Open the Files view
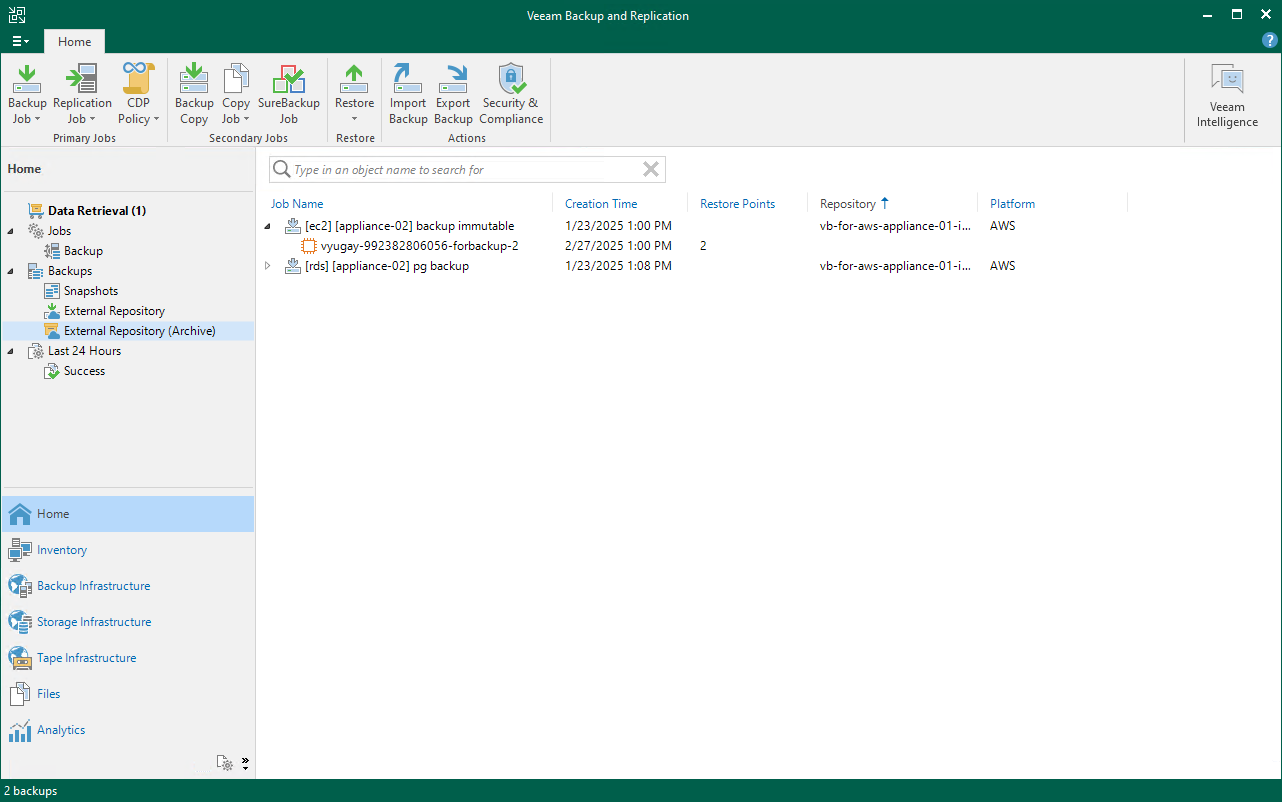This screenshot has width=1282, height=802. [128, 694]
